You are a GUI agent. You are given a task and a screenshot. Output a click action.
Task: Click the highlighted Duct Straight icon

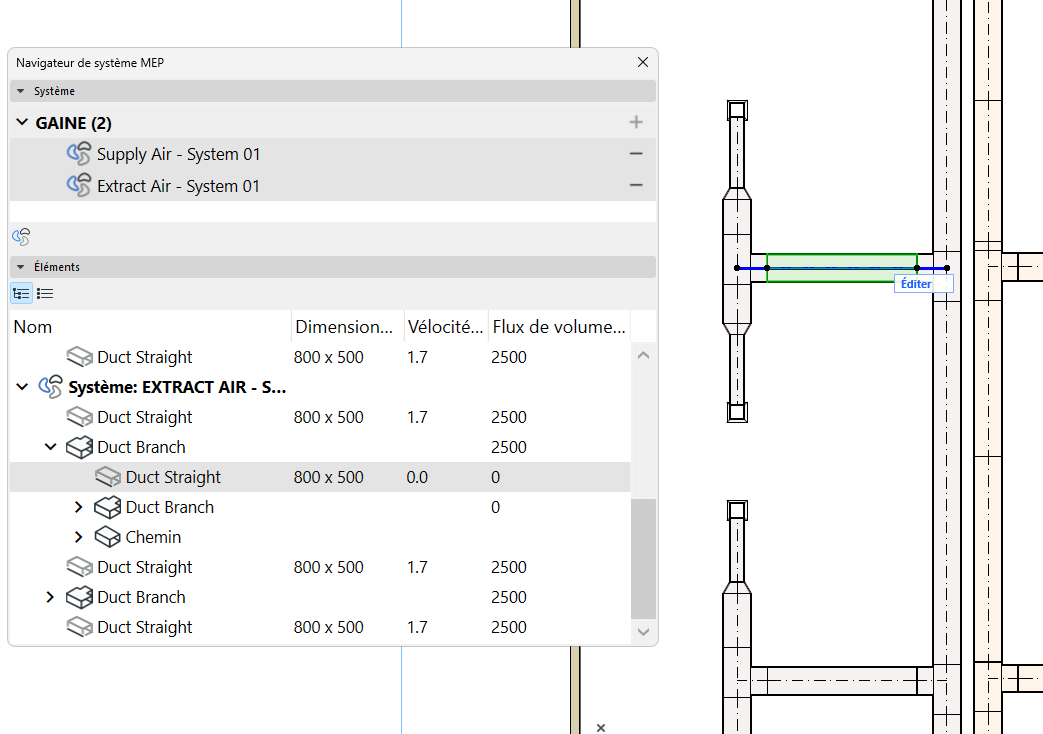[x=107, y=476]
